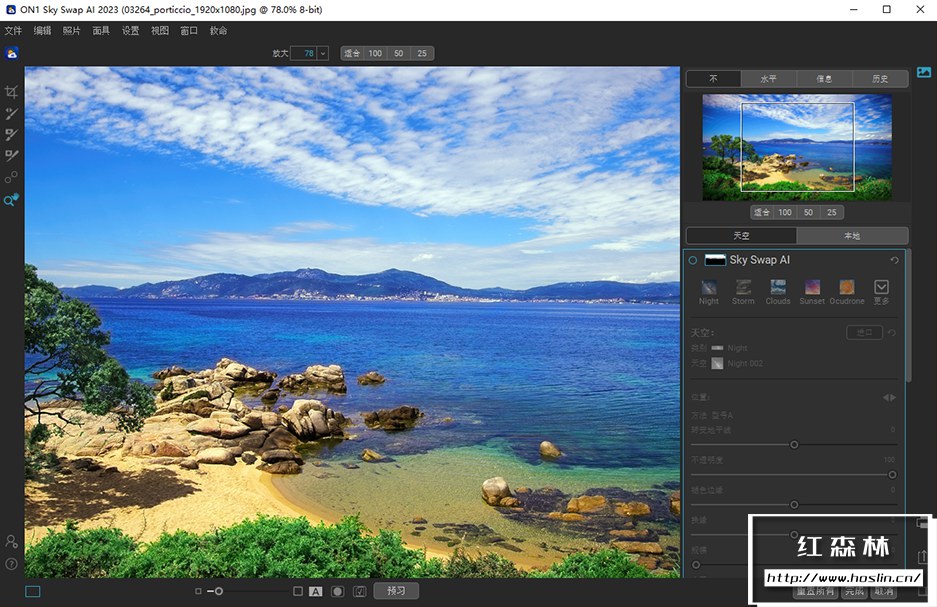The width and height of the screenshot is (937, 607).
Task: Open the 编辑 menu
Action: [x=42, y=31]
